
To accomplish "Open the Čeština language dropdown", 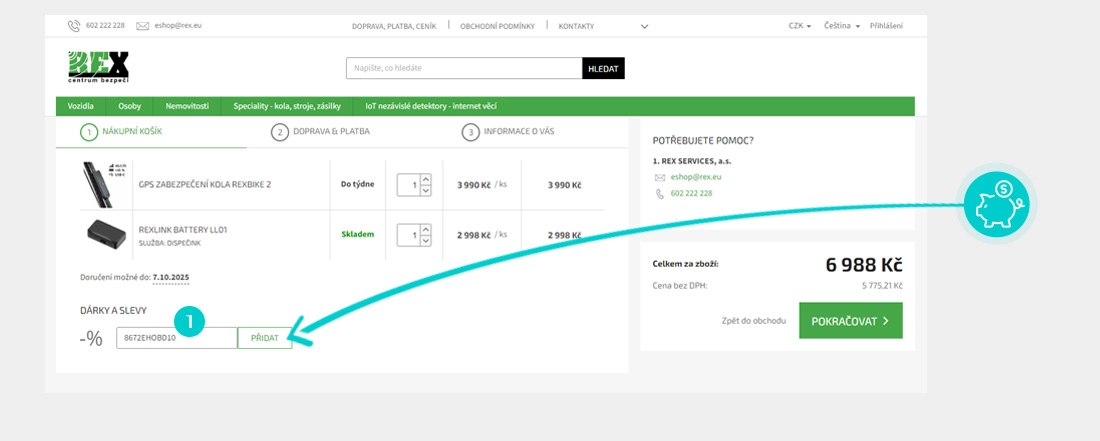I will click(842, 25).
